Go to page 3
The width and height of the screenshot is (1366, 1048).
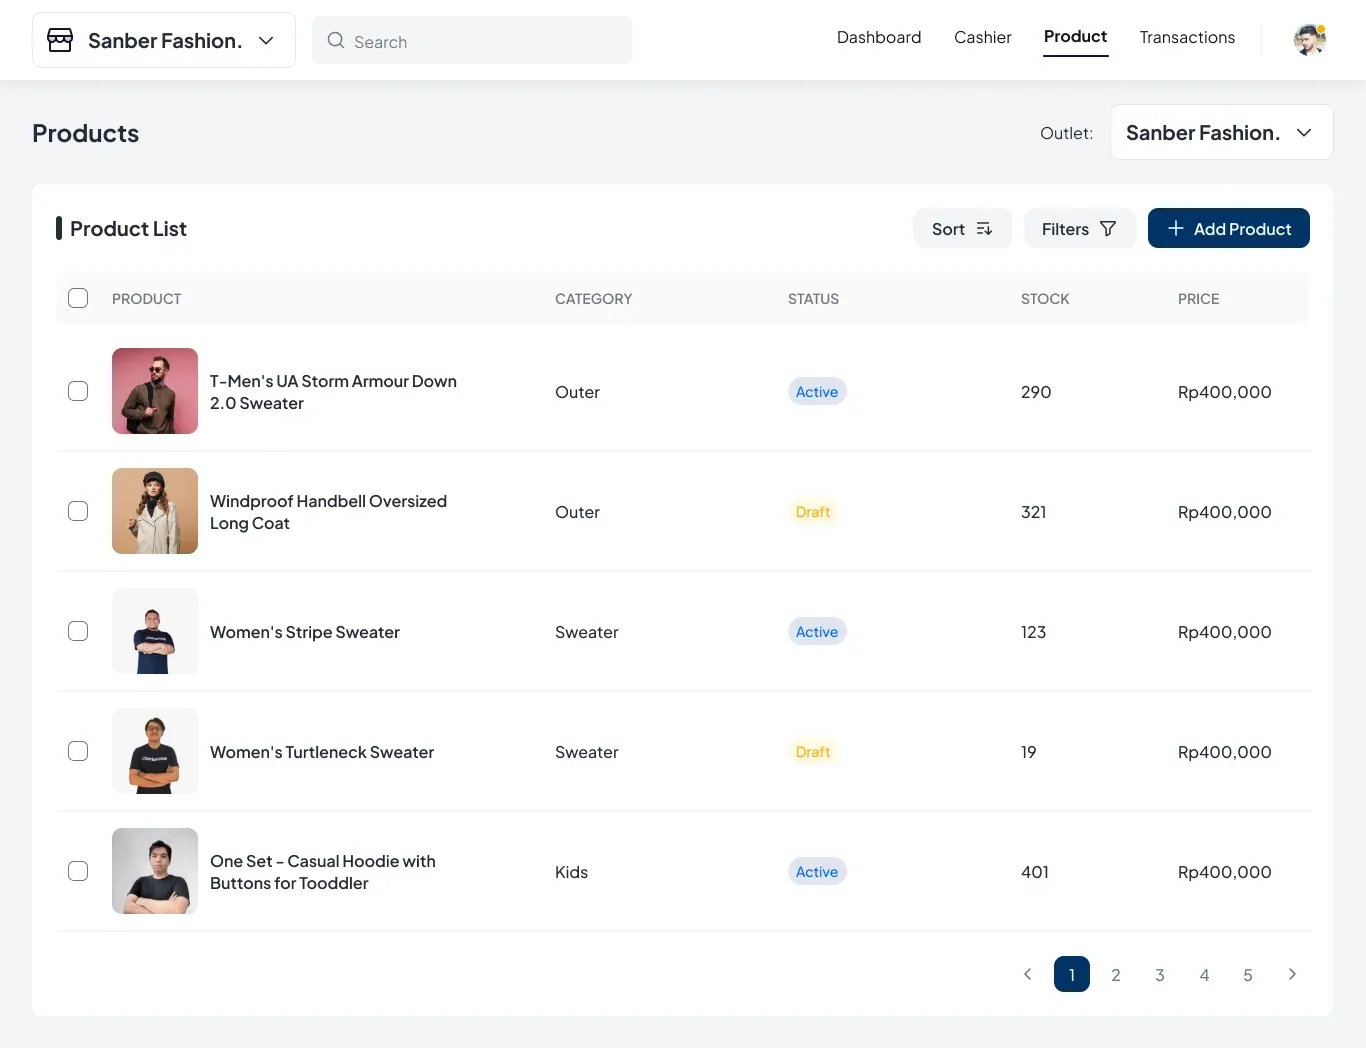(1160, 974)
